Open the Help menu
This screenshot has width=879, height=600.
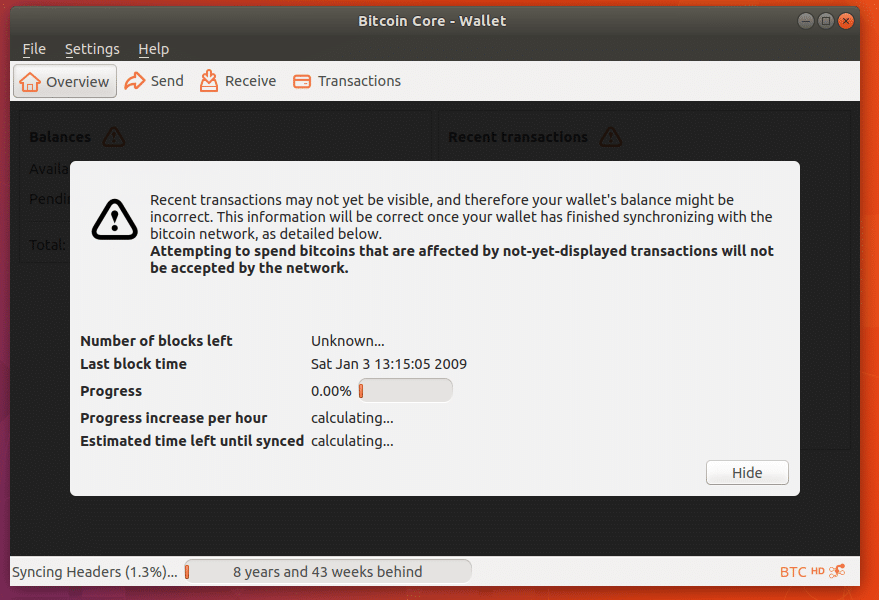tap(154, 49)
